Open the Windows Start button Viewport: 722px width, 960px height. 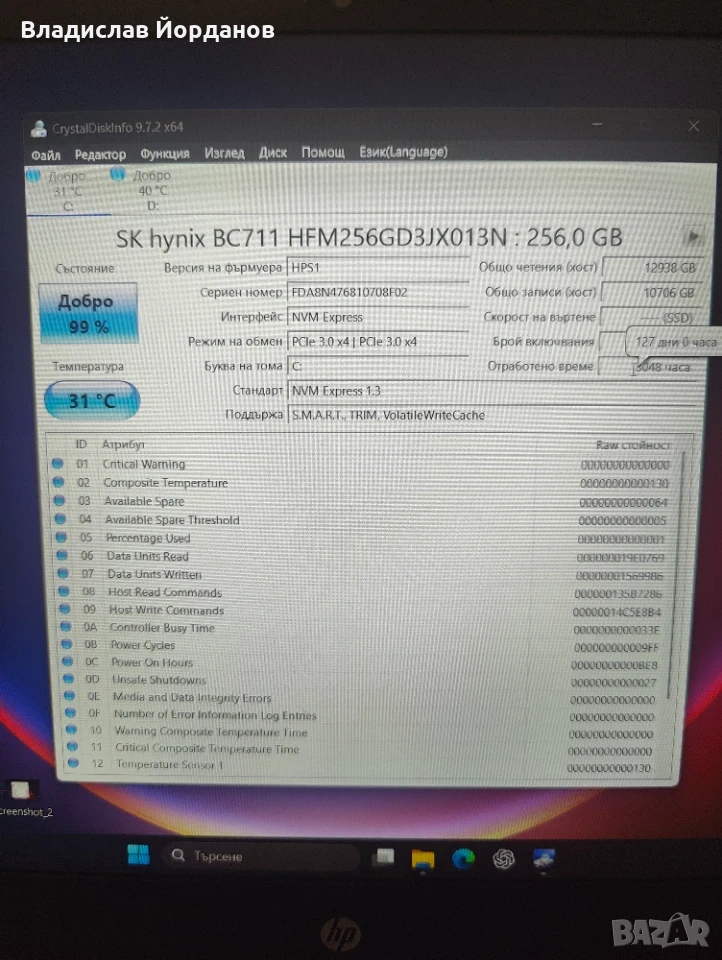138,855
